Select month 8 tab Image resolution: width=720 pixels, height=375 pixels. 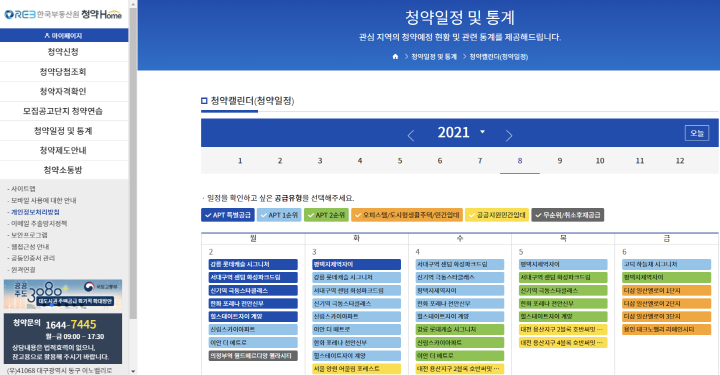pos(520,161)
